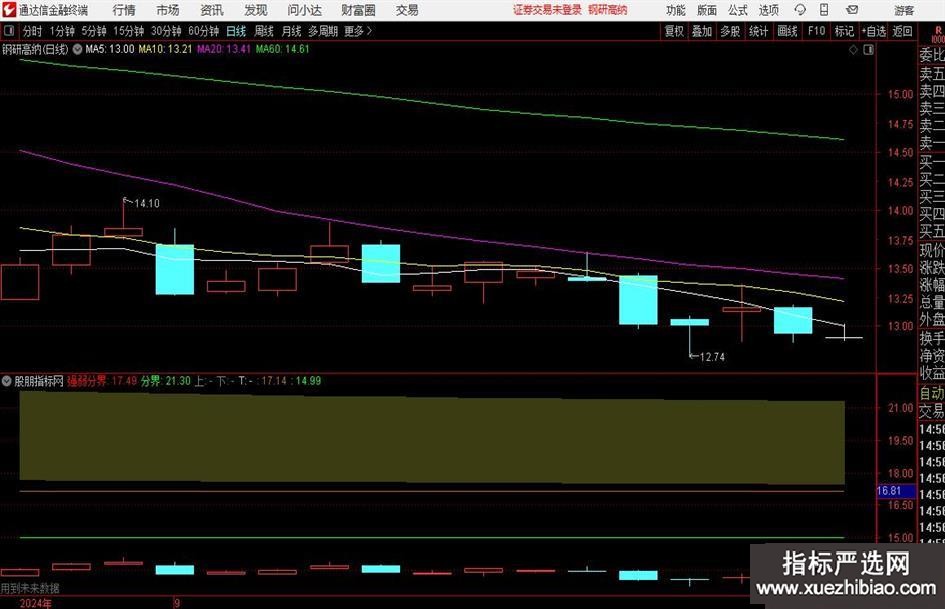This screenshot has width=945, height=609.
Task: Select the 日线 daily period tab
Action: [236, 31]
